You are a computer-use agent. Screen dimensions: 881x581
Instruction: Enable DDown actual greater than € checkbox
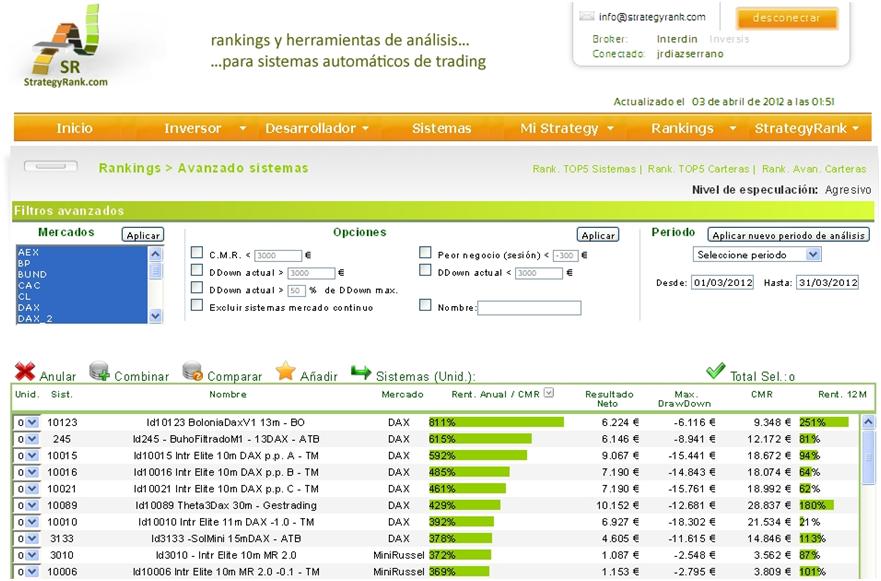click(197, 270)
